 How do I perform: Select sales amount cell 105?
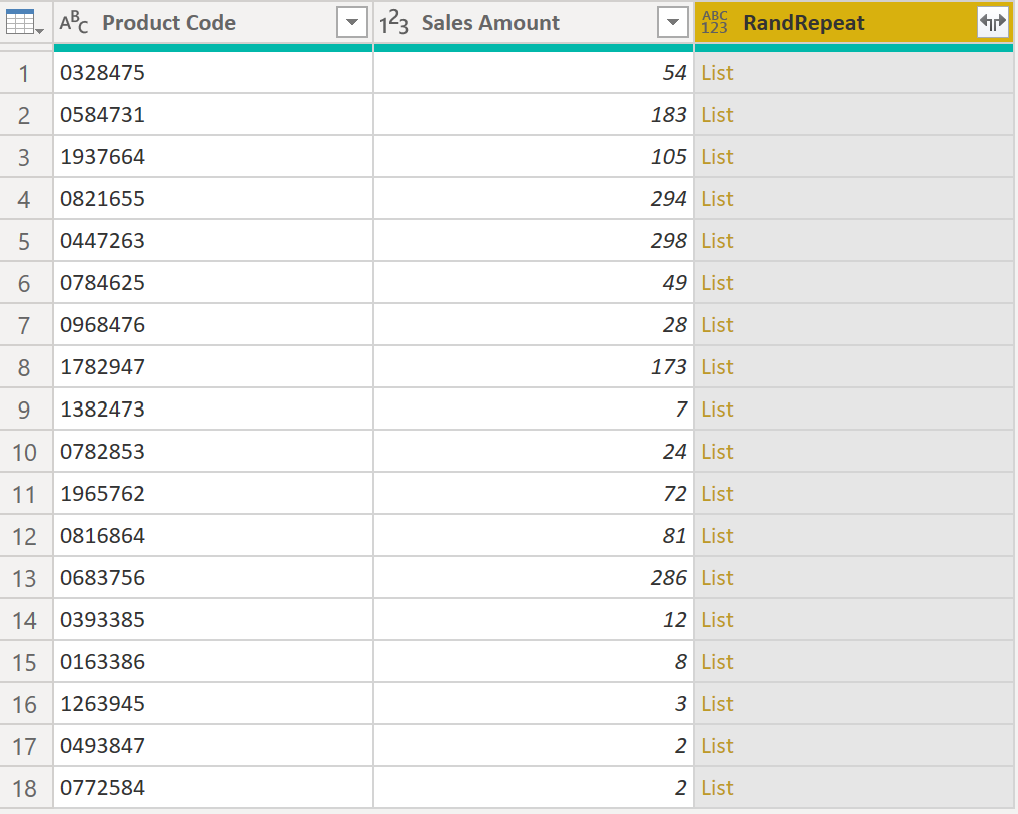point(534,157)
